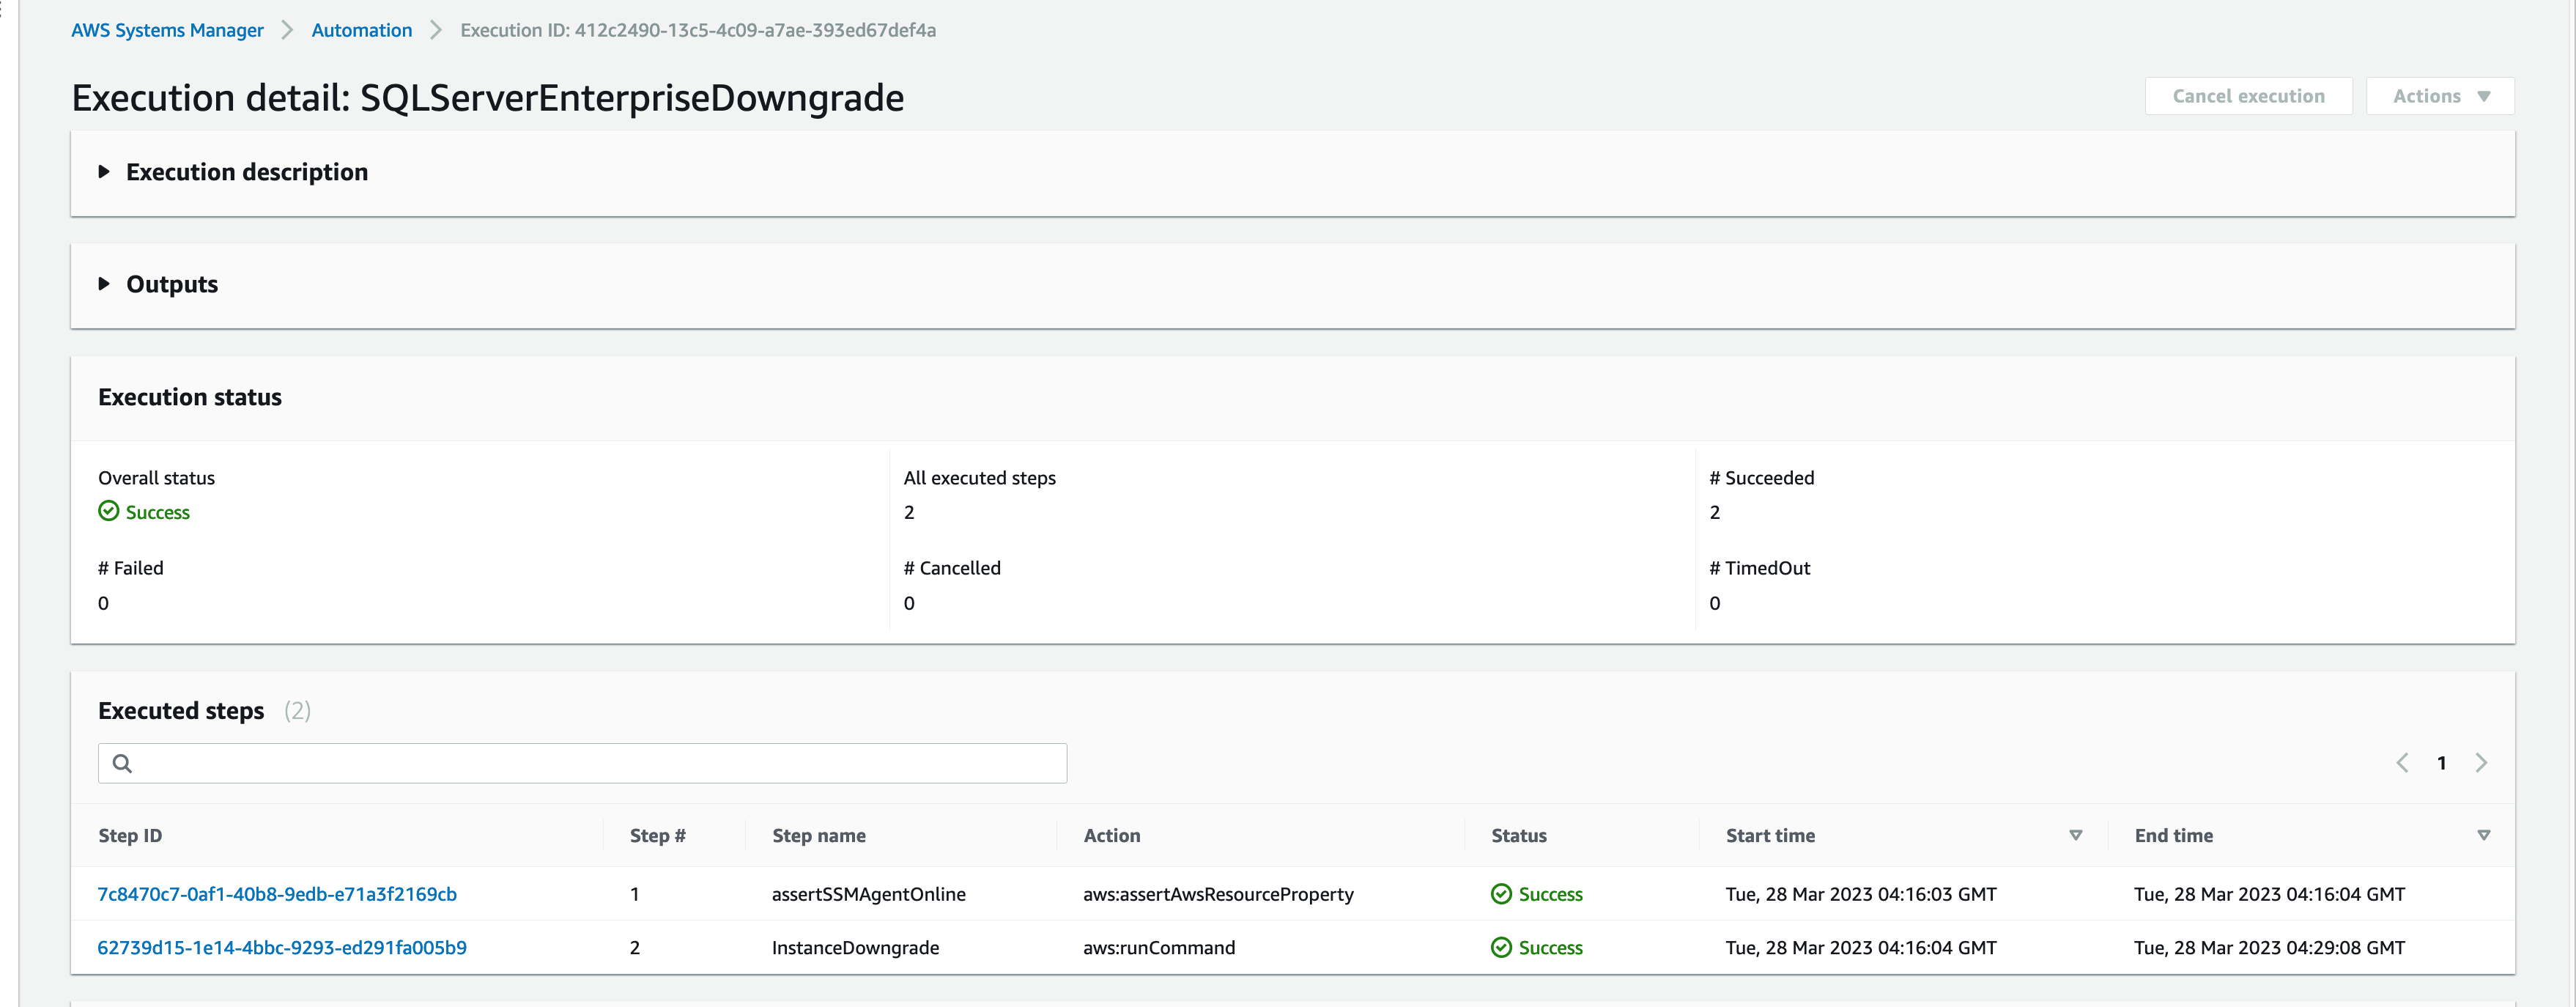This screenshot has width=2576, height=1007.
Task: Click the search magnifier icon in Executed steps
Action: coord(122,764)
